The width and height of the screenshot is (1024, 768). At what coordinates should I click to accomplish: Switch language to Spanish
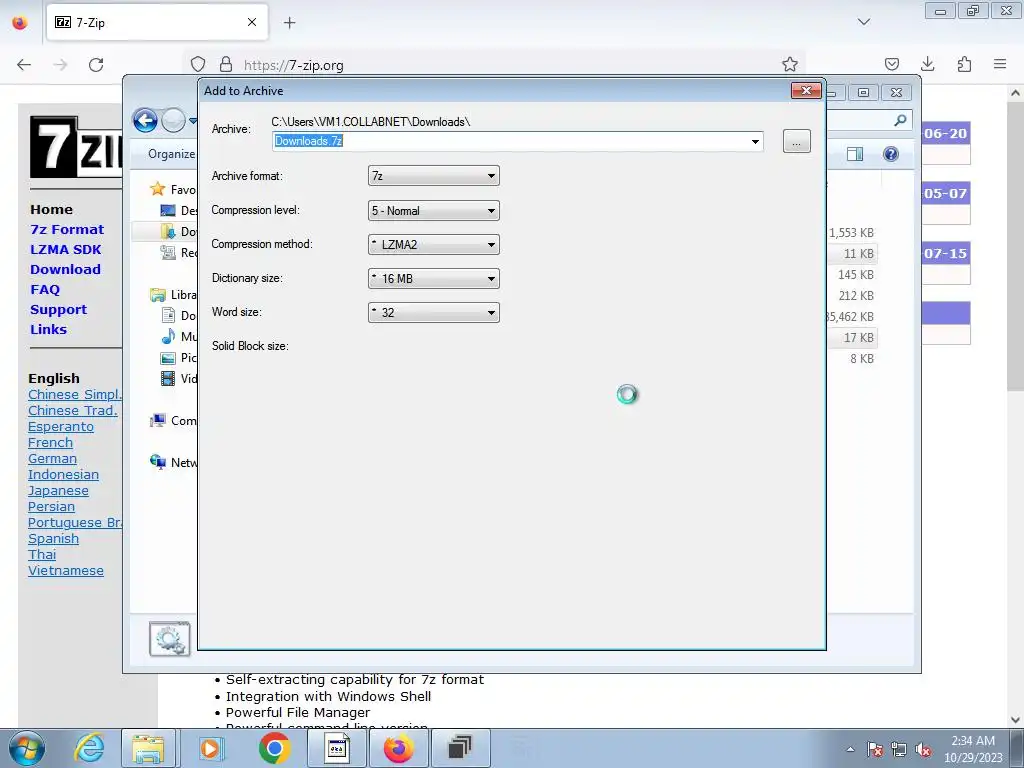pyautogui.click(x=53, y=539)
